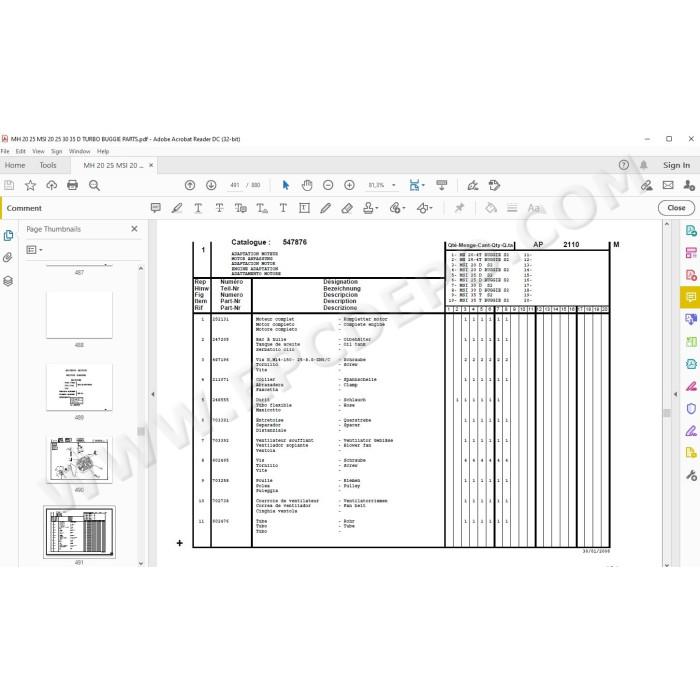Select the Strikethrough text tool
700x700 pixels.
click(x=220, y=208)
